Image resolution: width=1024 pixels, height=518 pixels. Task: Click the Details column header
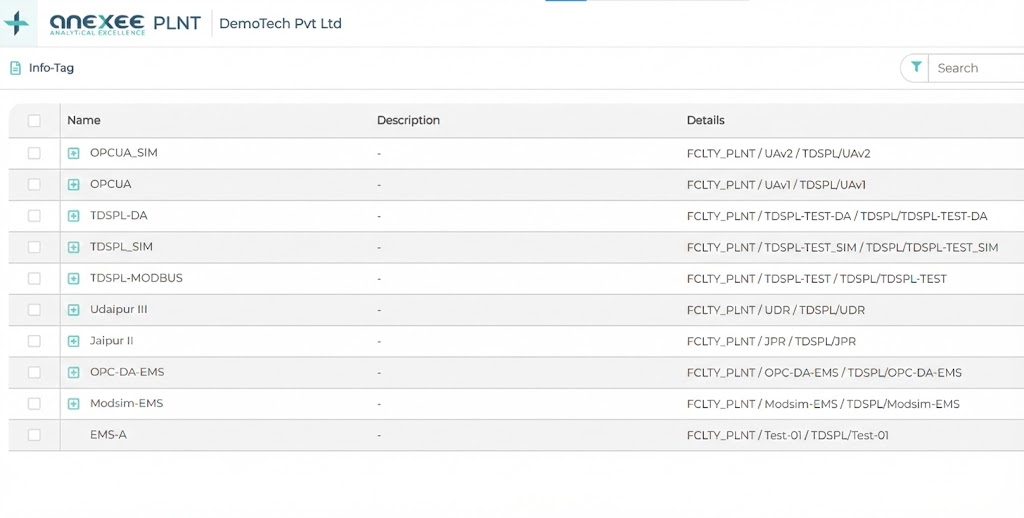705,121
